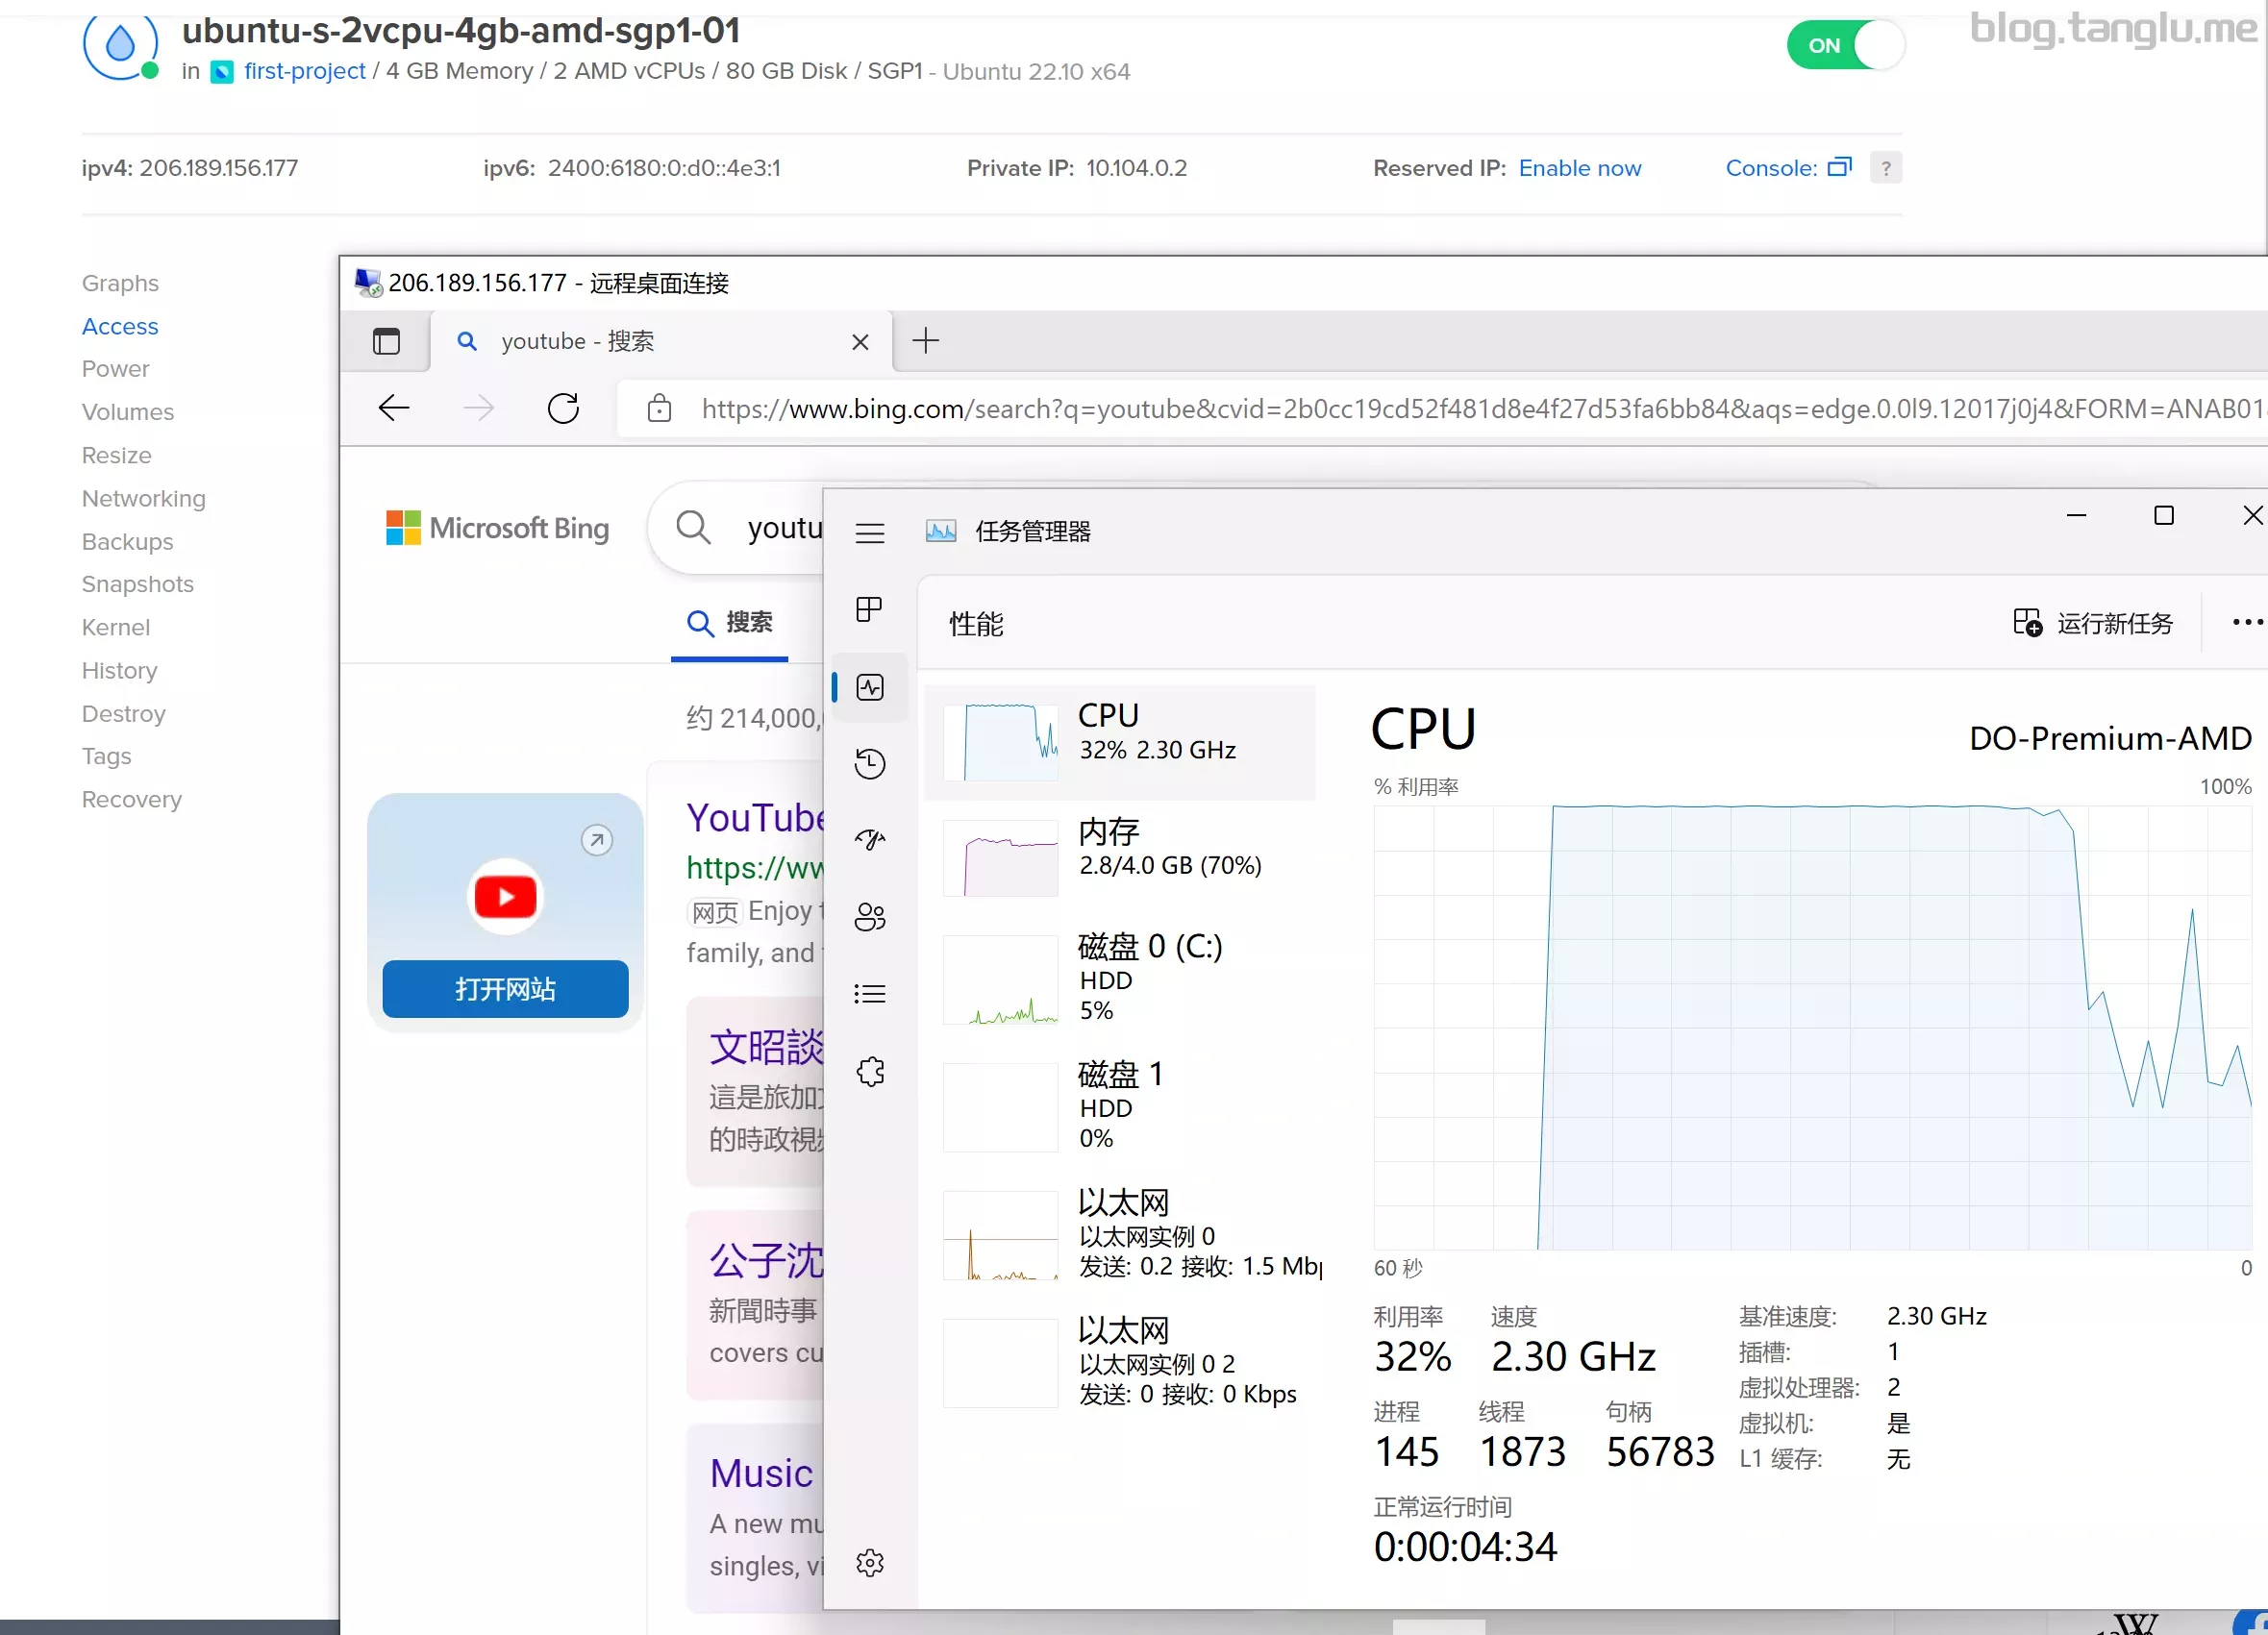Click Edge tab actions menu icon
Image resolution: width=2268 pixels, height=1635 pixels.
(x=386, y=341)
